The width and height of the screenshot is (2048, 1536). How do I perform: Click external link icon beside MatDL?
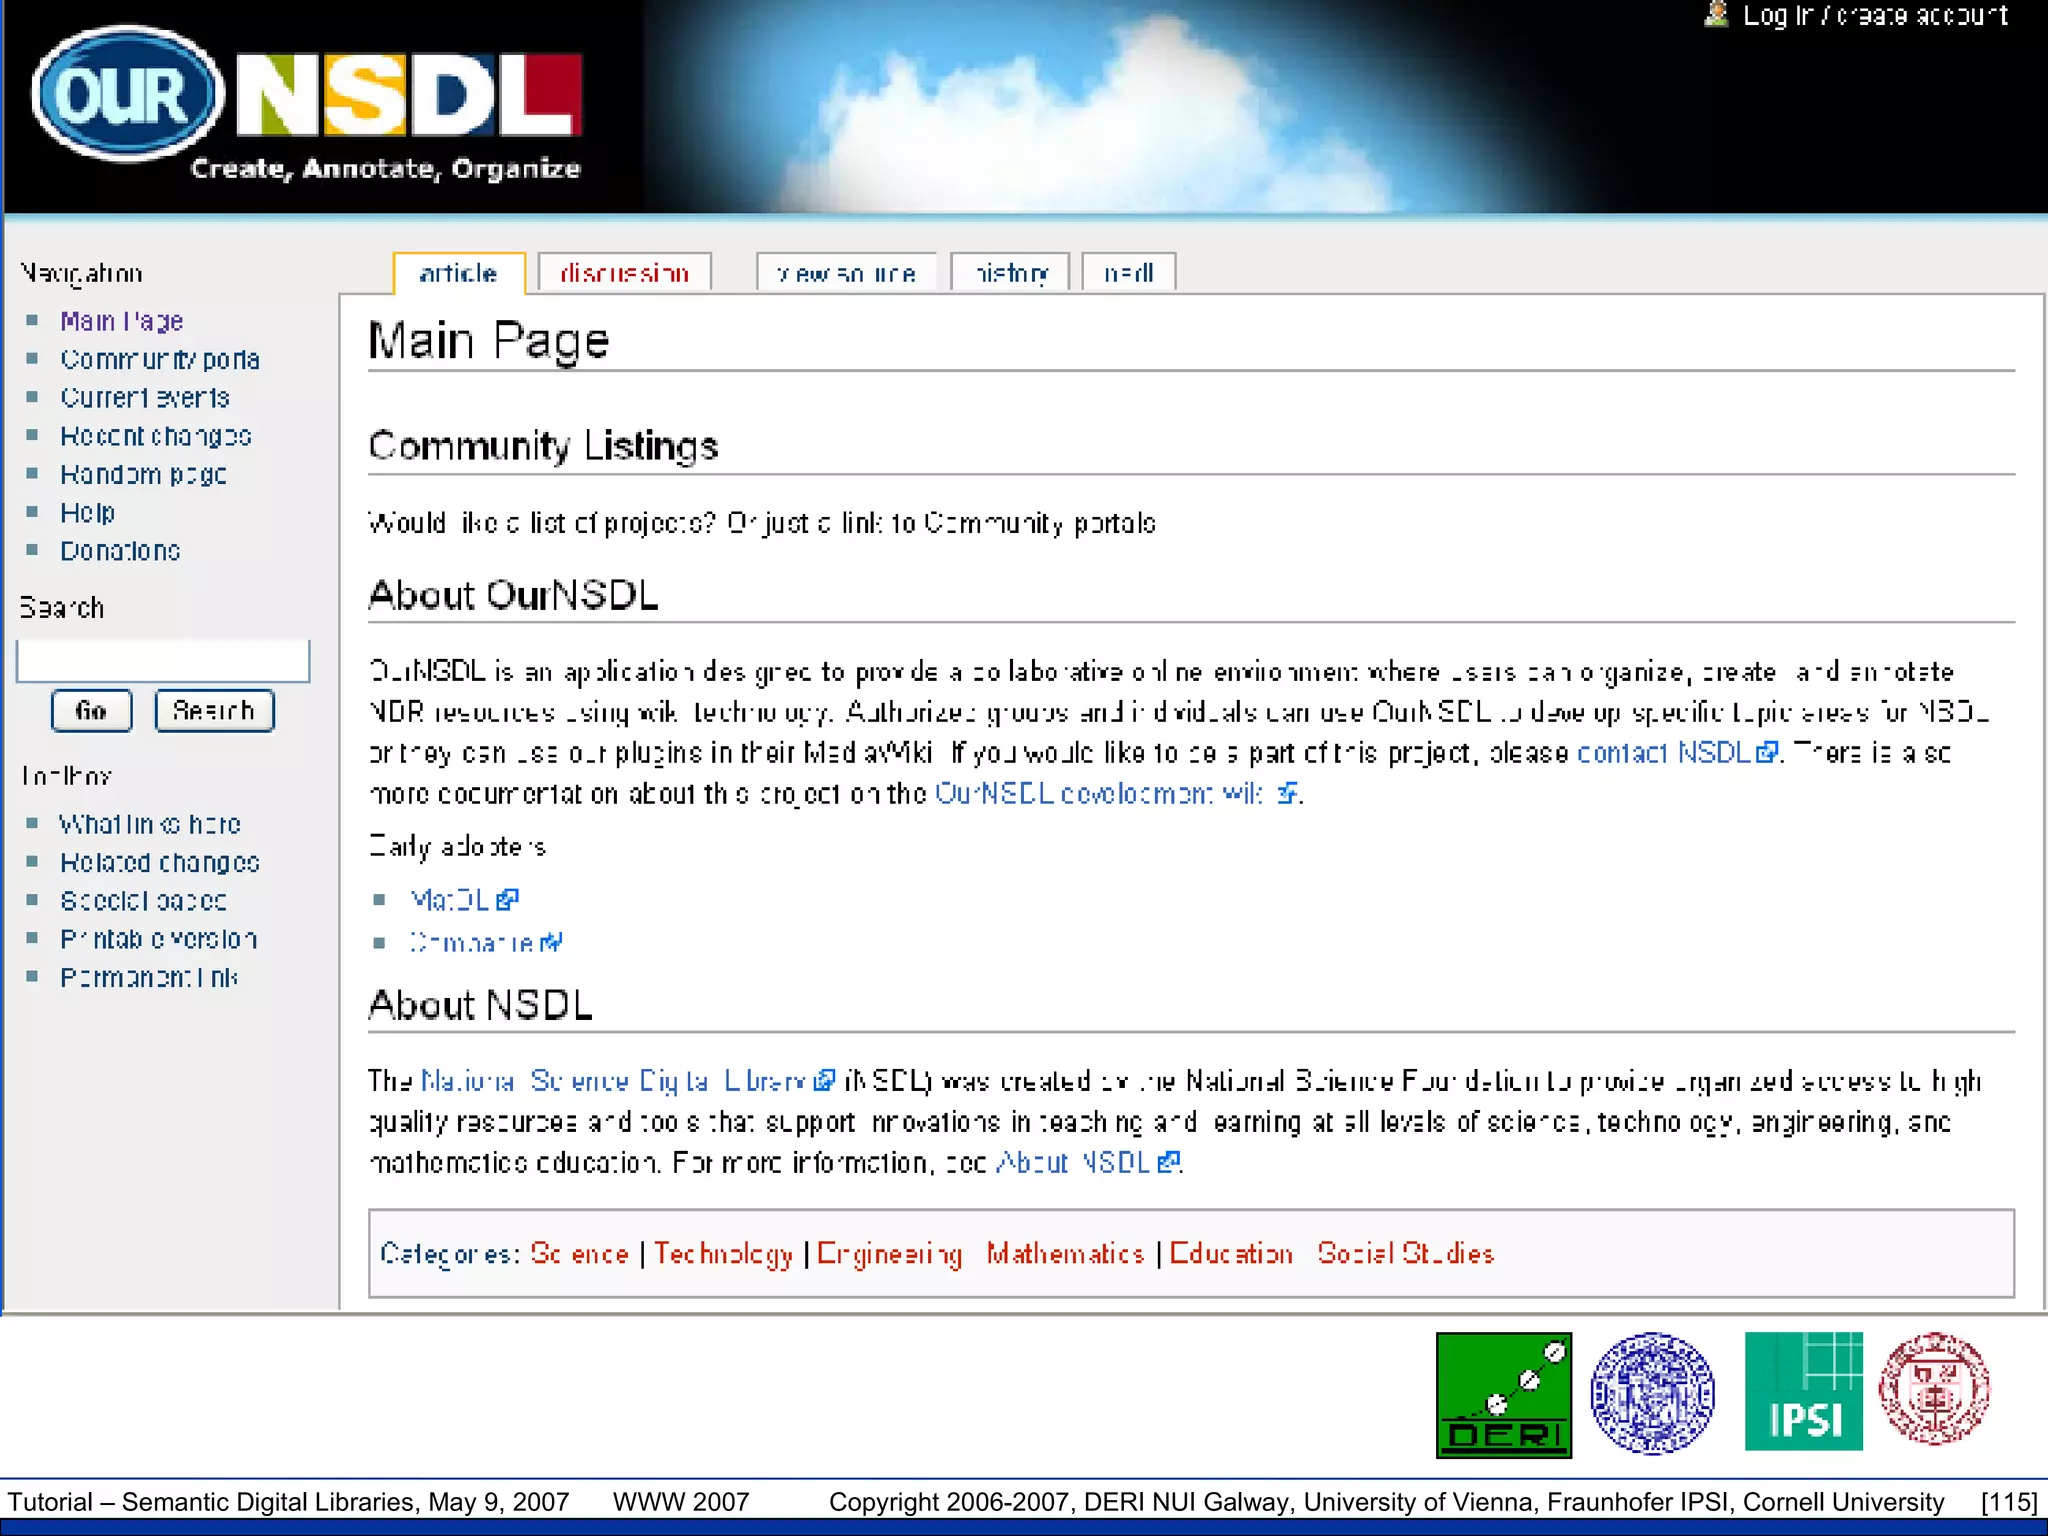click(507, 900)
